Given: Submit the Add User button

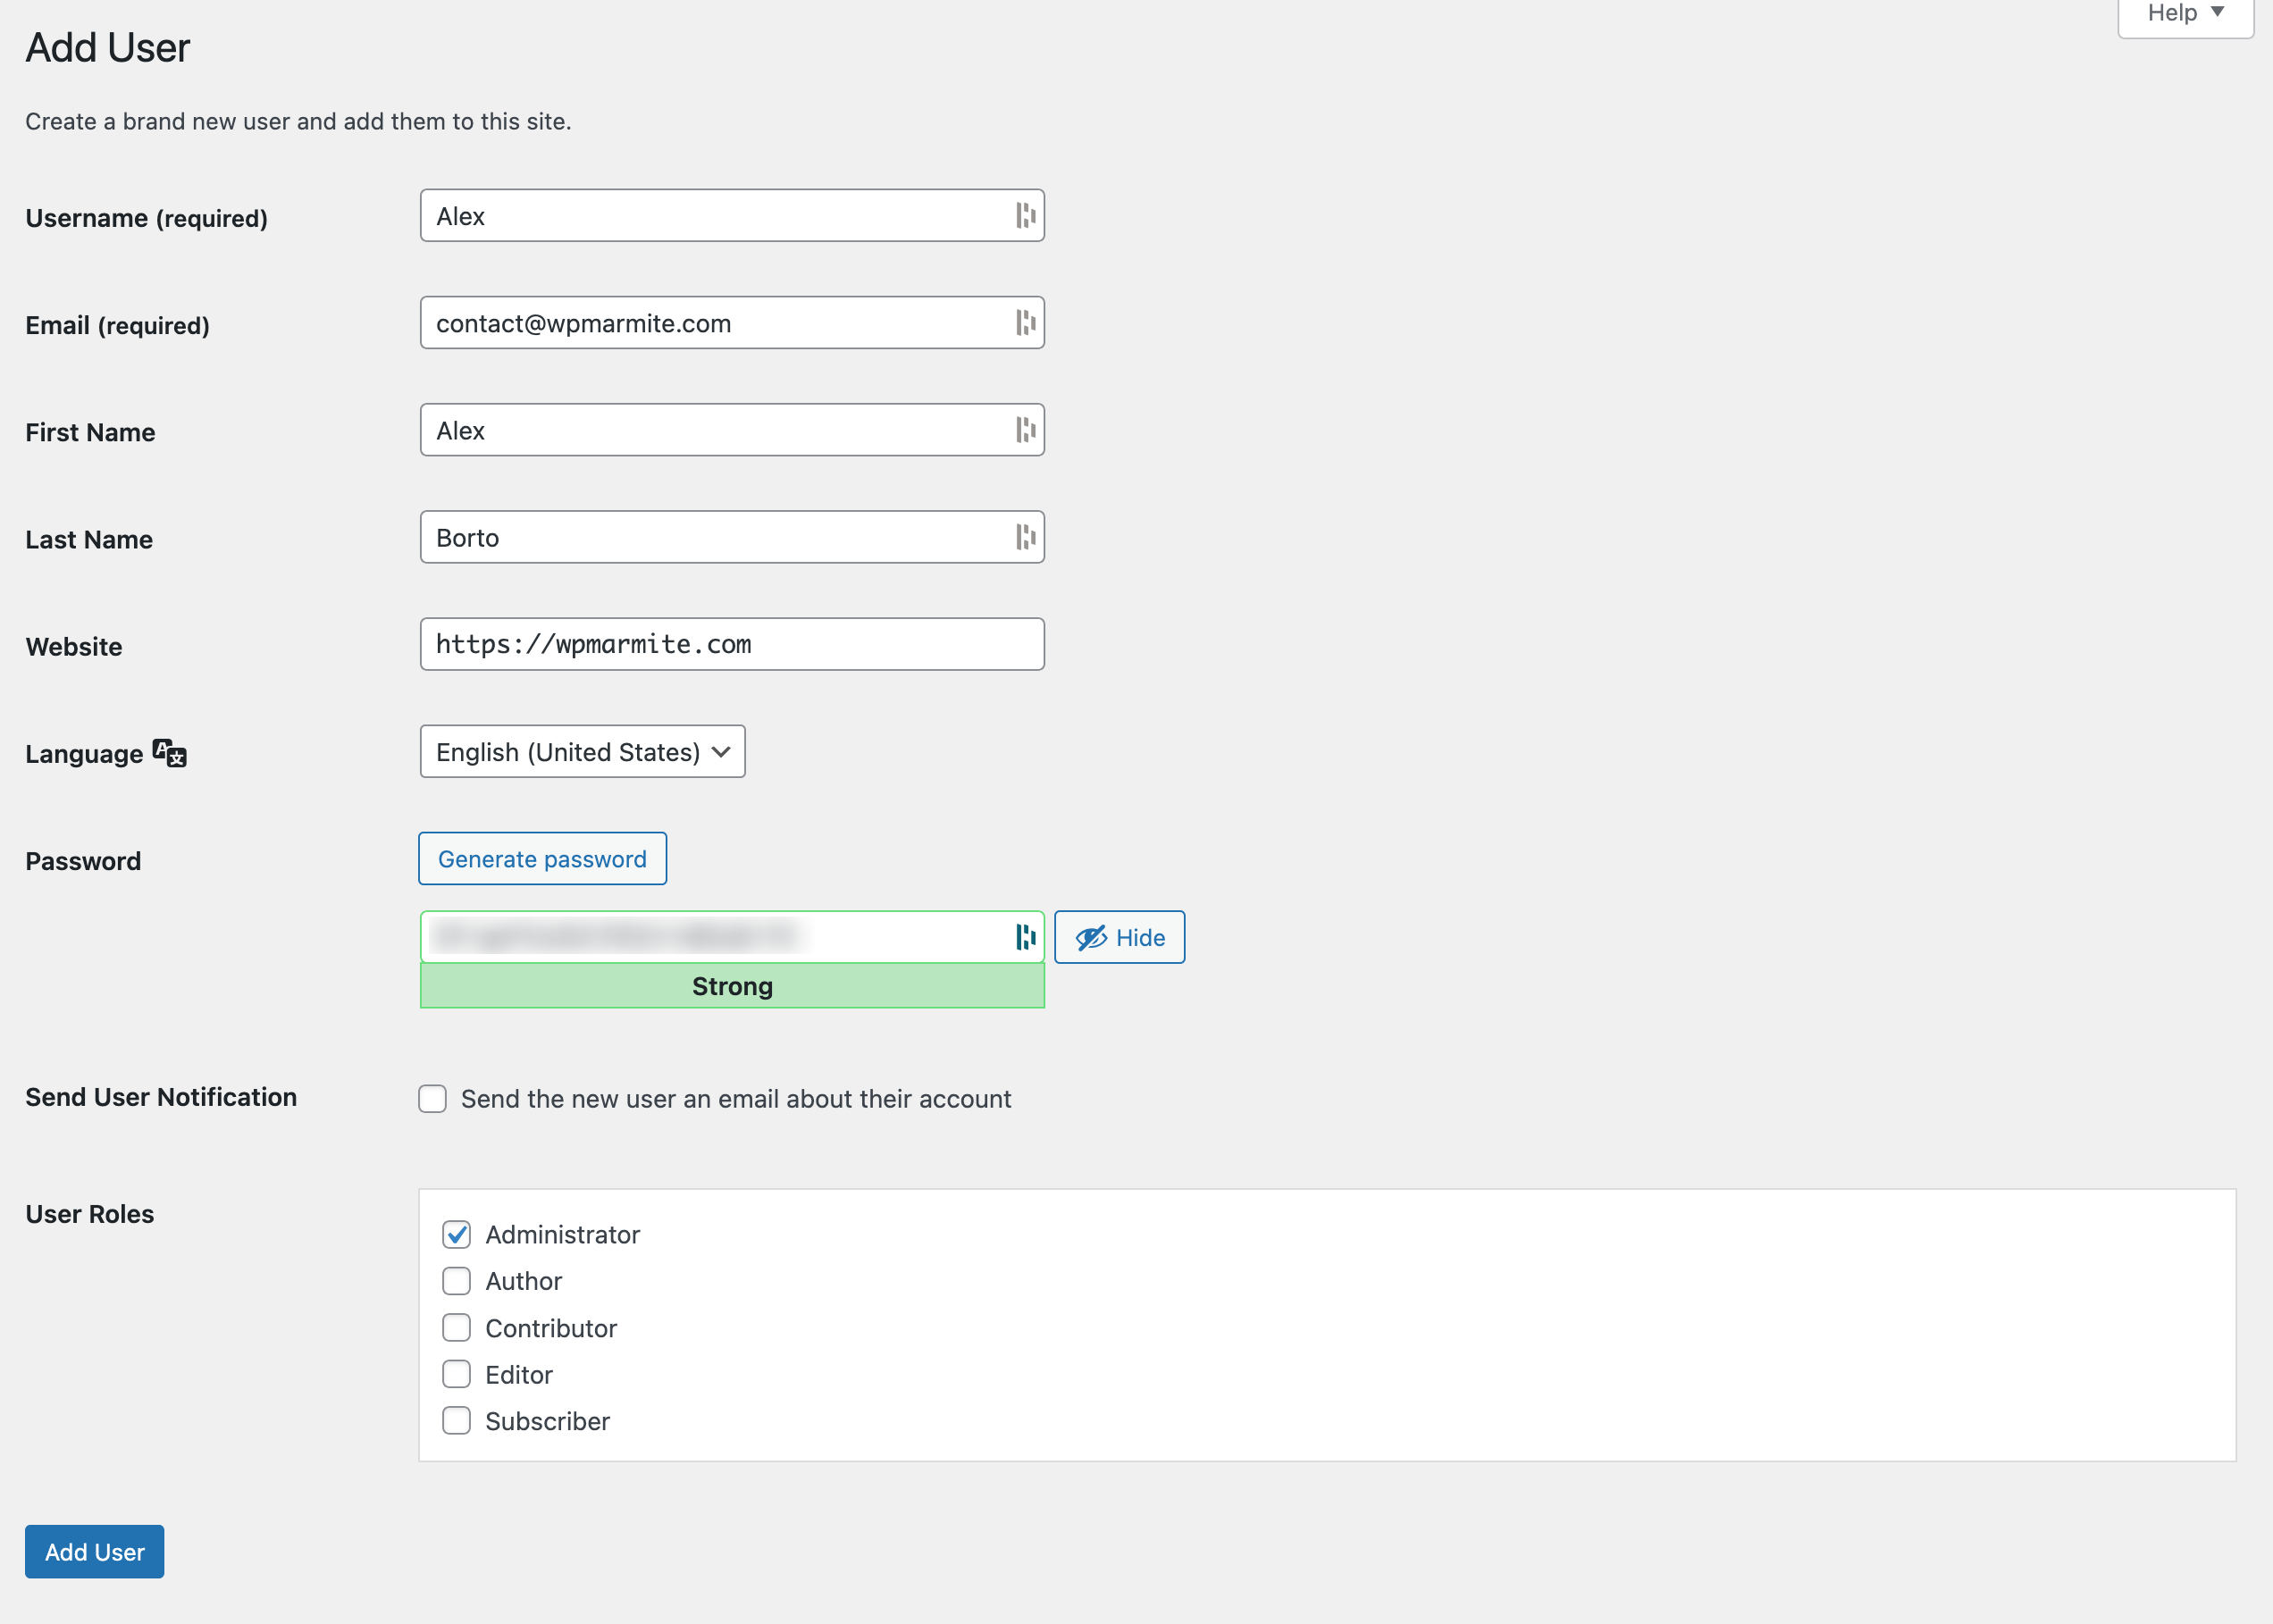Looking at the screenshot, I should pyautogui.click(x=94, y=1552).
